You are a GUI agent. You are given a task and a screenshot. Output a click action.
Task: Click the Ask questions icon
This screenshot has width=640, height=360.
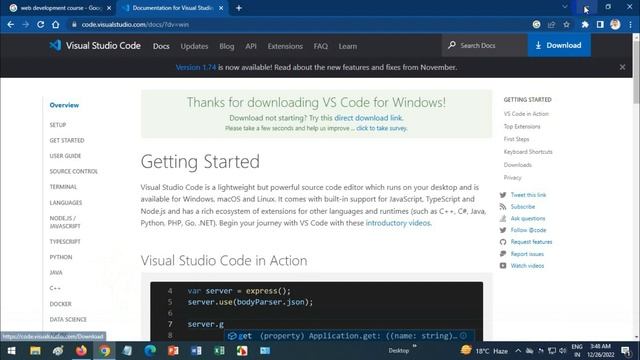(503, 219)
